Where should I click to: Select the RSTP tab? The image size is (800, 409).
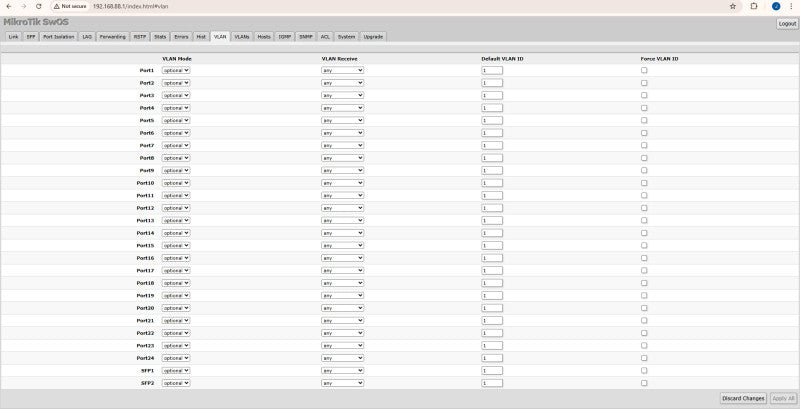pyautogui.click(x=140, y=37)
